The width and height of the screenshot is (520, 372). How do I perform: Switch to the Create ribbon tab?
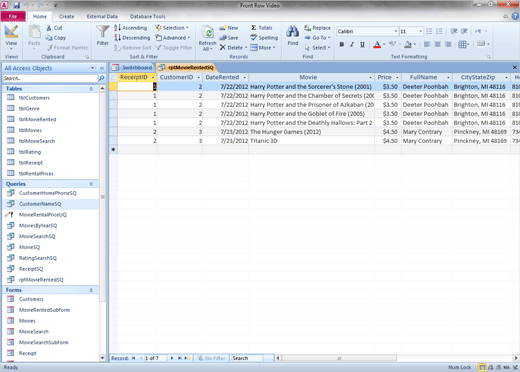(x=67, y=16)
